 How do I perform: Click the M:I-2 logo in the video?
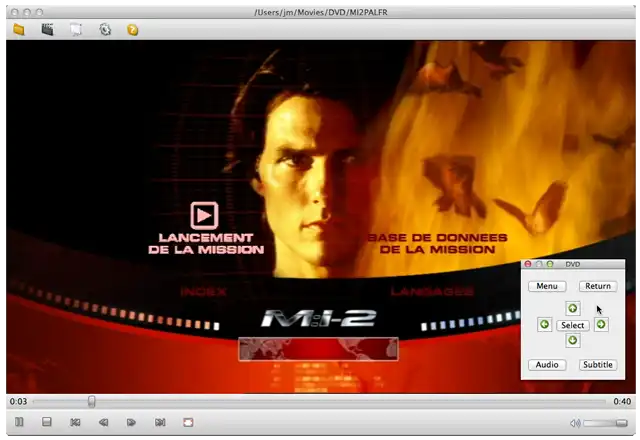[x=319, y=318]
